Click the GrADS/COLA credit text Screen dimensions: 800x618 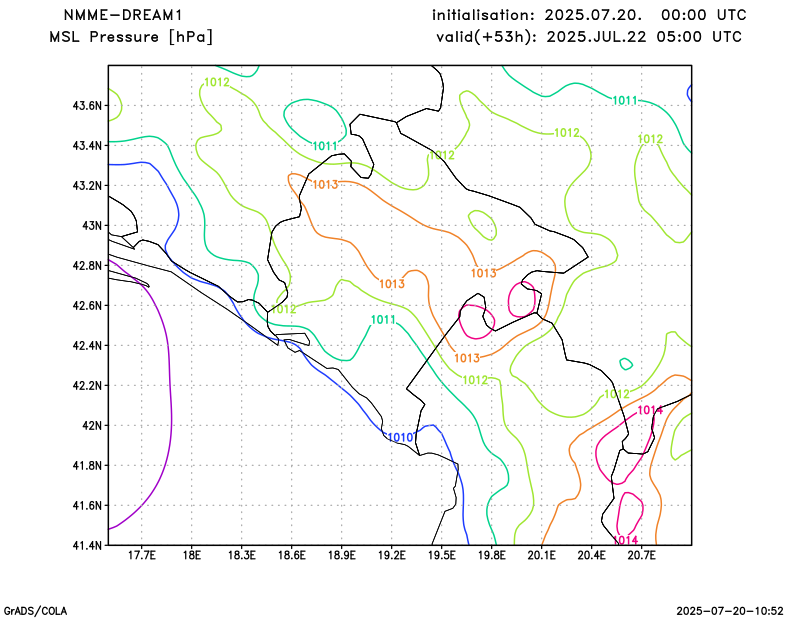[35, 611]
